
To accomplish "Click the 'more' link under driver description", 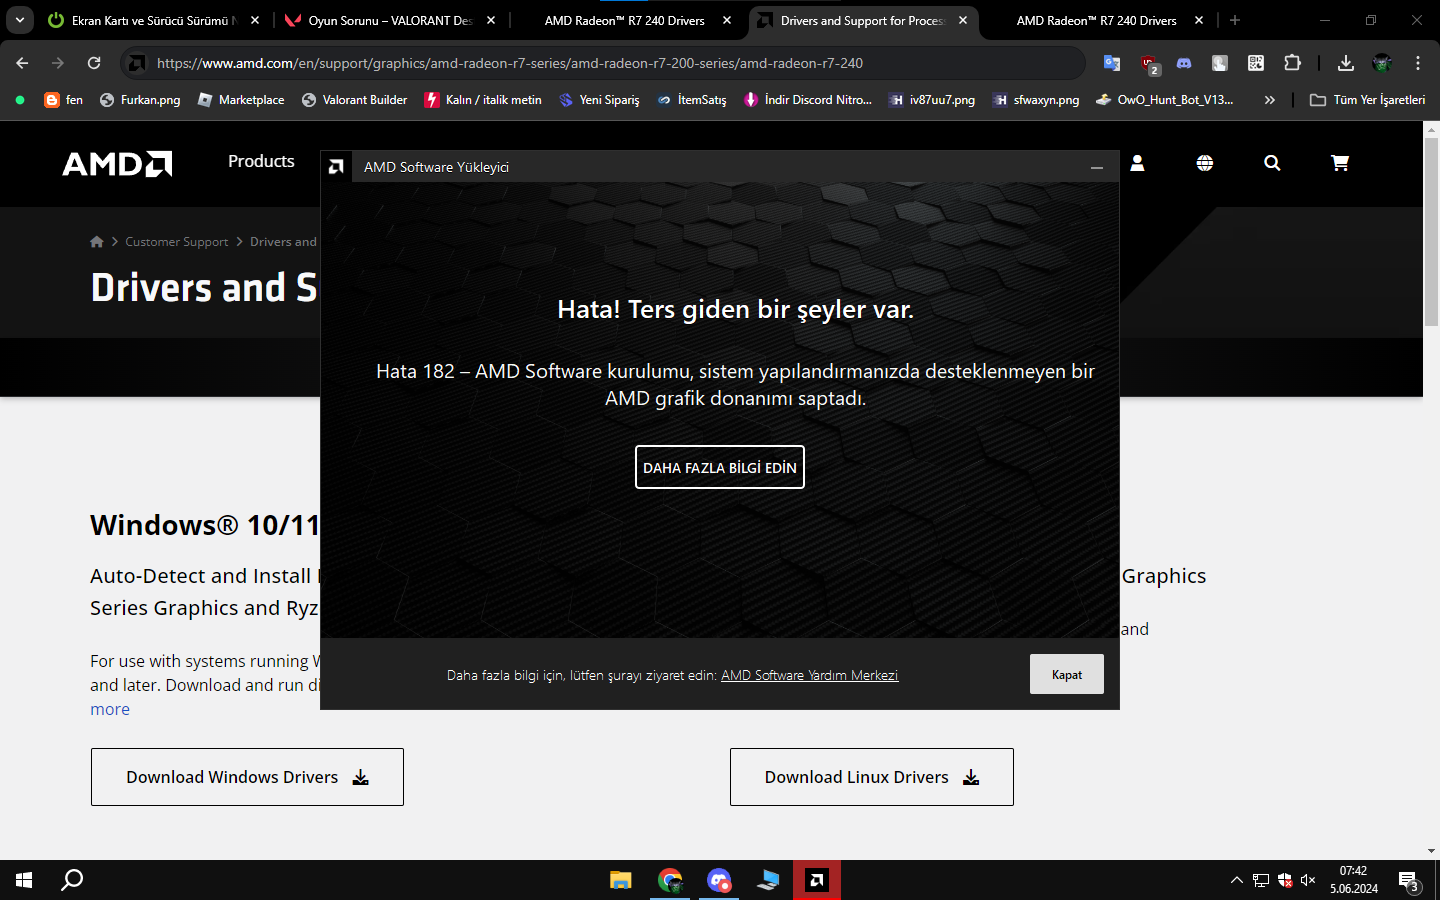I will click(110, 709).
